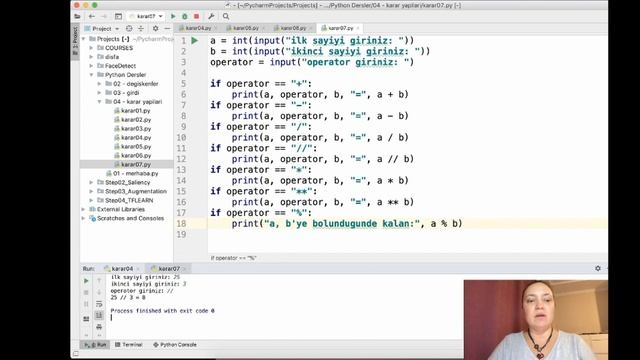This screenshot has height=360, width=640.
Task: Expand External Libraries node
Action: (84, 209)
